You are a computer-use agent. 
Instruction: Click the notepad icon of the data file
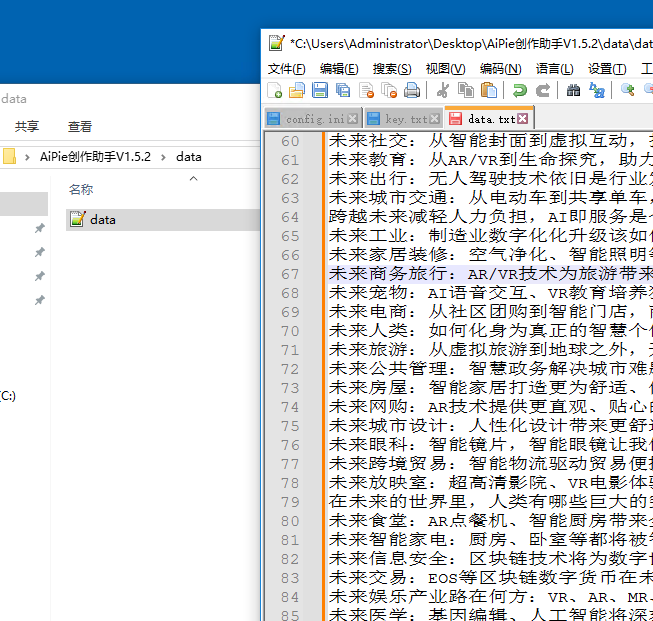[x=78, y=219]
